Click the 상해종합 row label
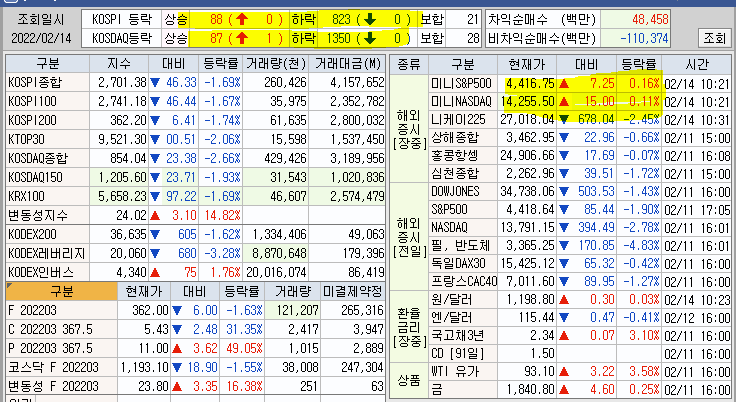 (455, 138)
